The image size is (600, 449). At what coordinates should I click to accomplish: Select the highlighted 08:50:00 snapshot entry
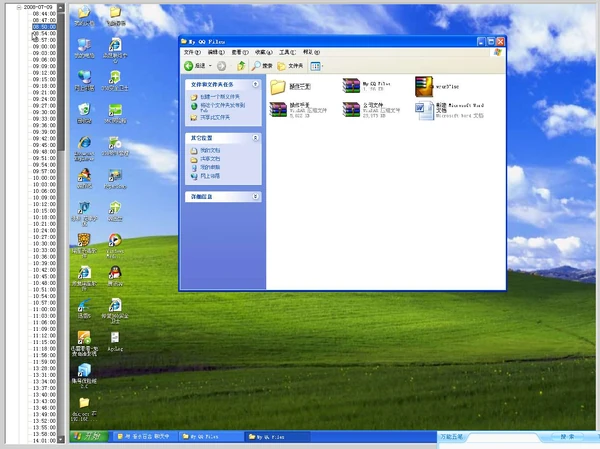pos(44,27)
